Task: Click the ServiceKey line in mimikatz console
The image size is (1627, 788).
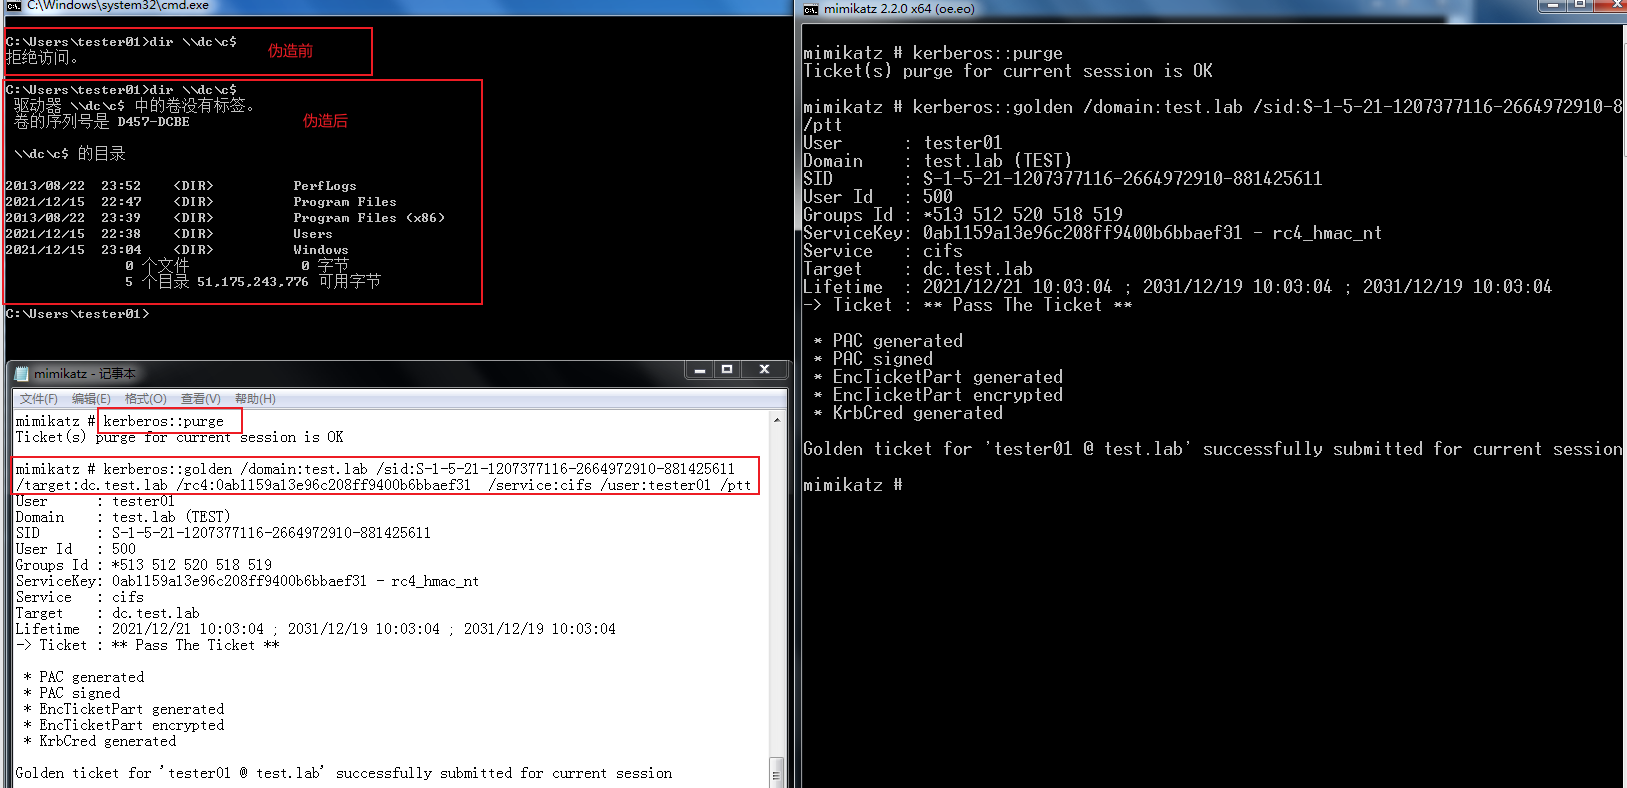Action: click(x=1093, y=233)
